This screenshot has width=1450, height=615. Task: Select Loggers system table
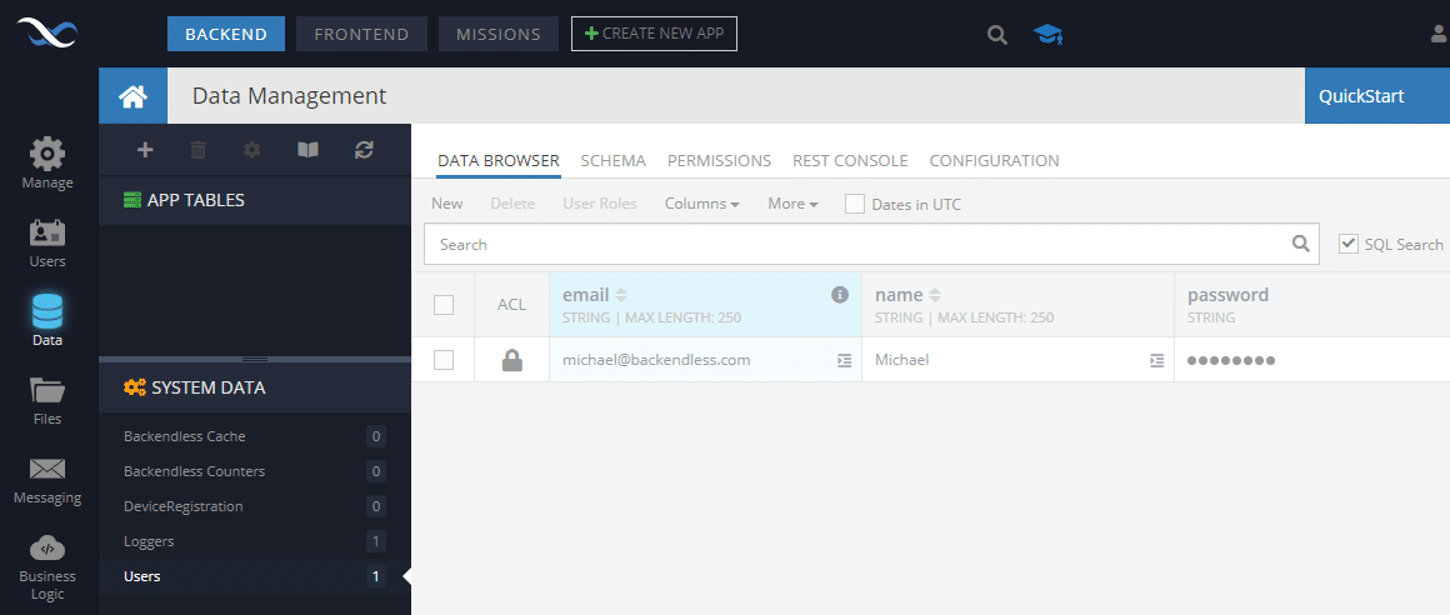254,541
